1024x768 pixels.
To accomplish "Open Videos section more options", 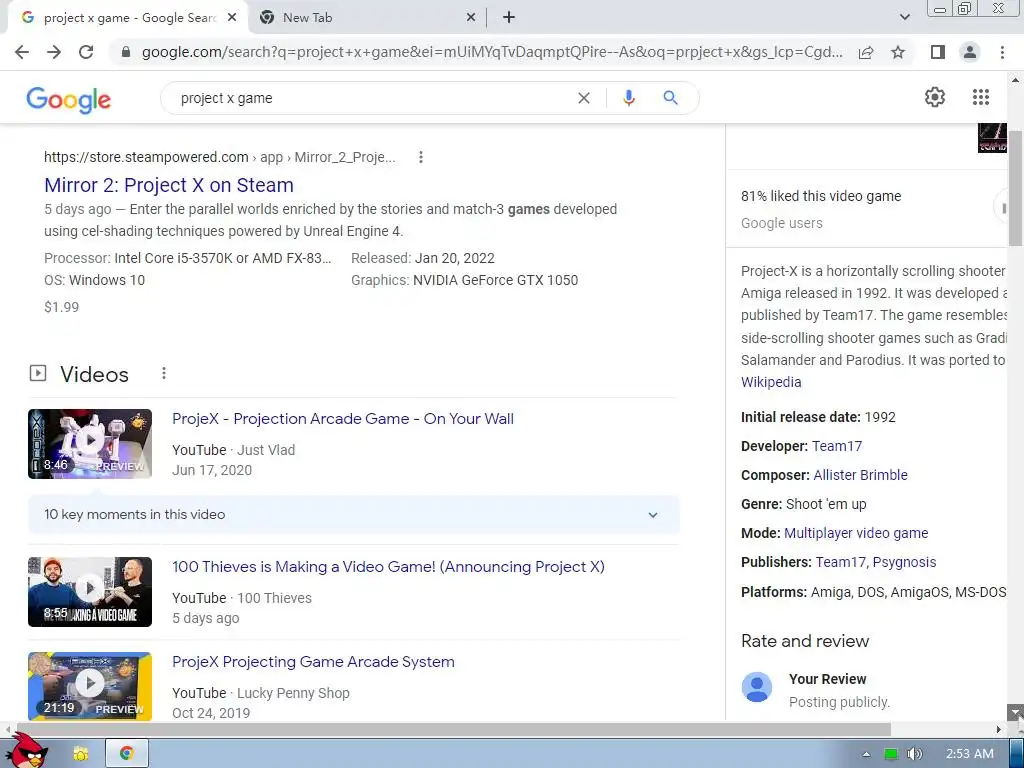I will [x=164, y=373].
